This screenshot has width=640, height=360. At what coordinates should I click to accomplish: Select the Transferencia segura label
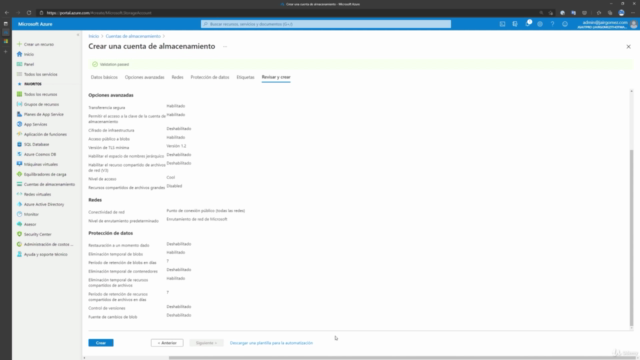(107, 108)
